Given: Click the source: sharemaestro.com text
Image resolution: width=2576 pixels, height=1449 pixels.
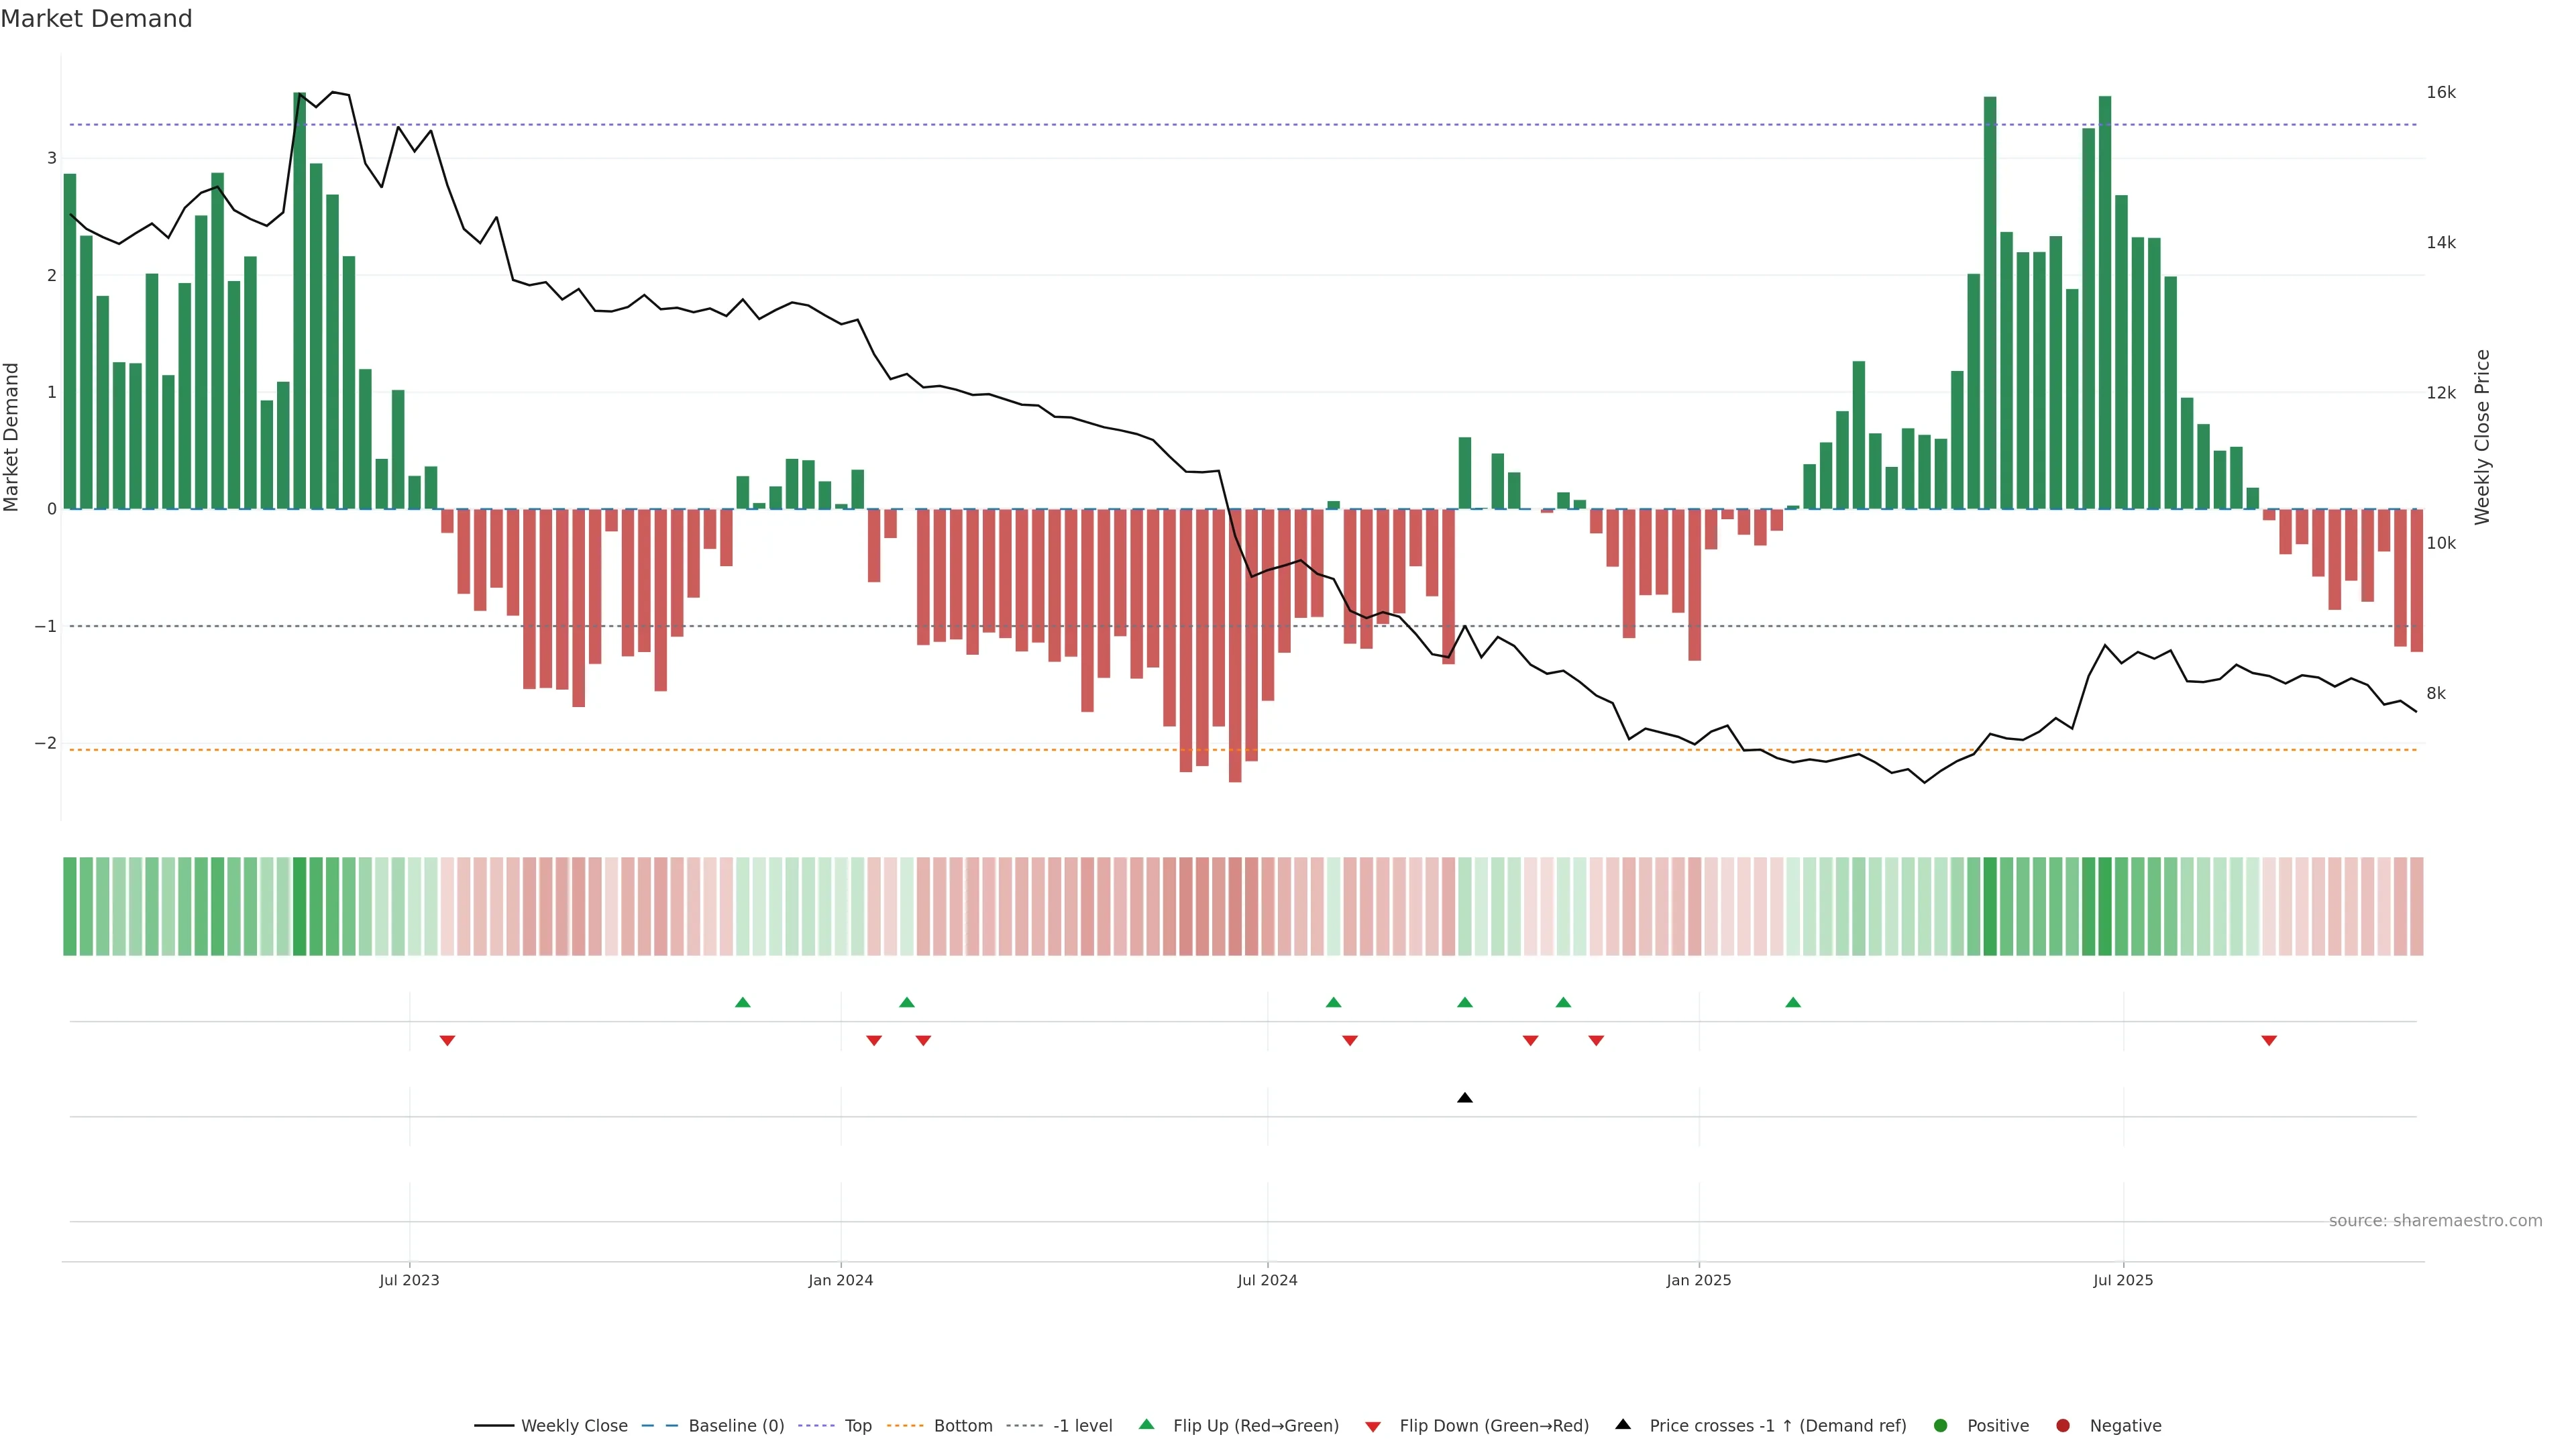Looking at the screenshot, I should coord(2435,1220).
